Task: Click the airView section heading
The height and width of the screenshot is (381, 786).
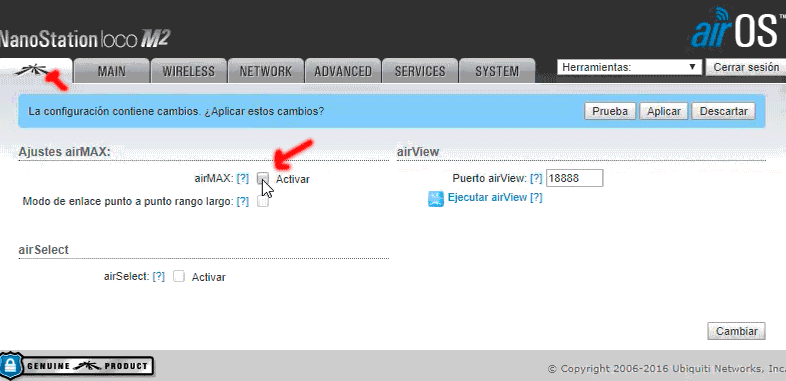Action: coord(418,152)
